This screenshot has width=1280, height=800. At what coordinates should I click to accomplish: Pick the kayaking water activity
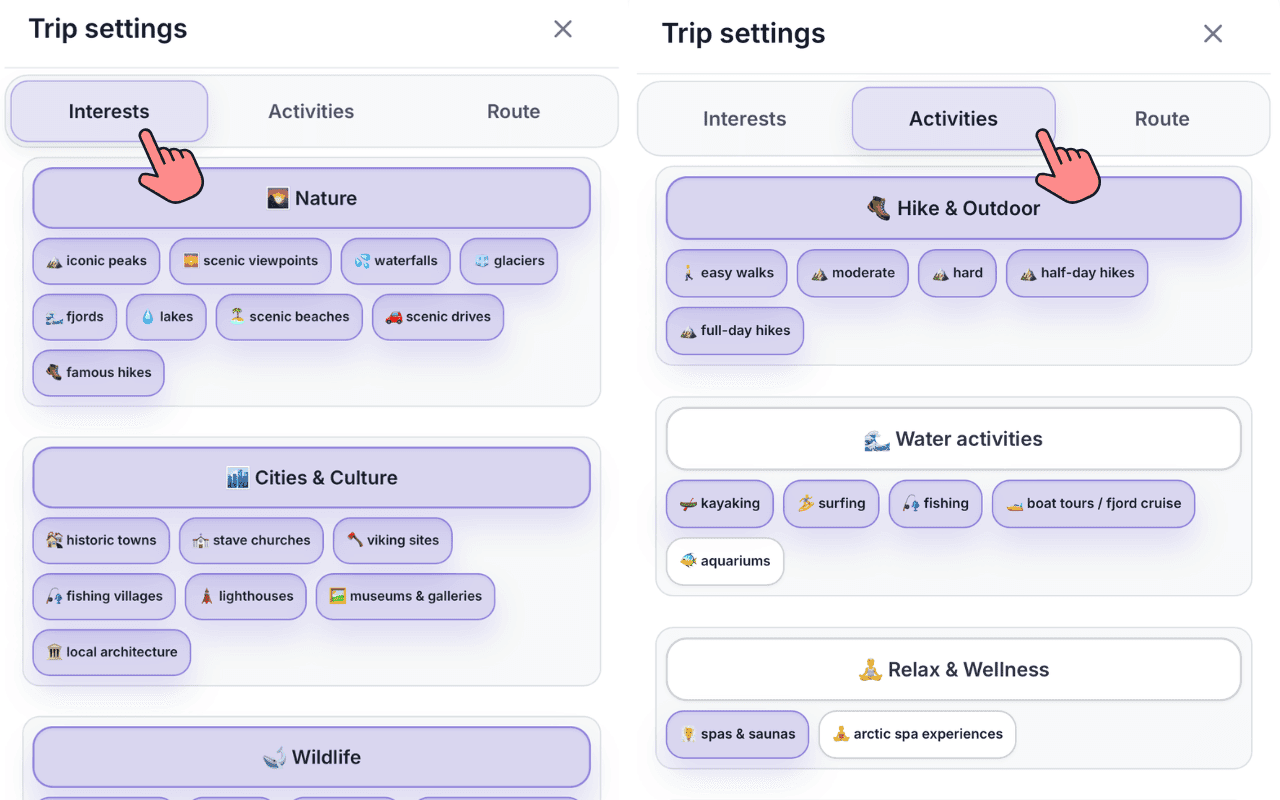pos(720,504)
